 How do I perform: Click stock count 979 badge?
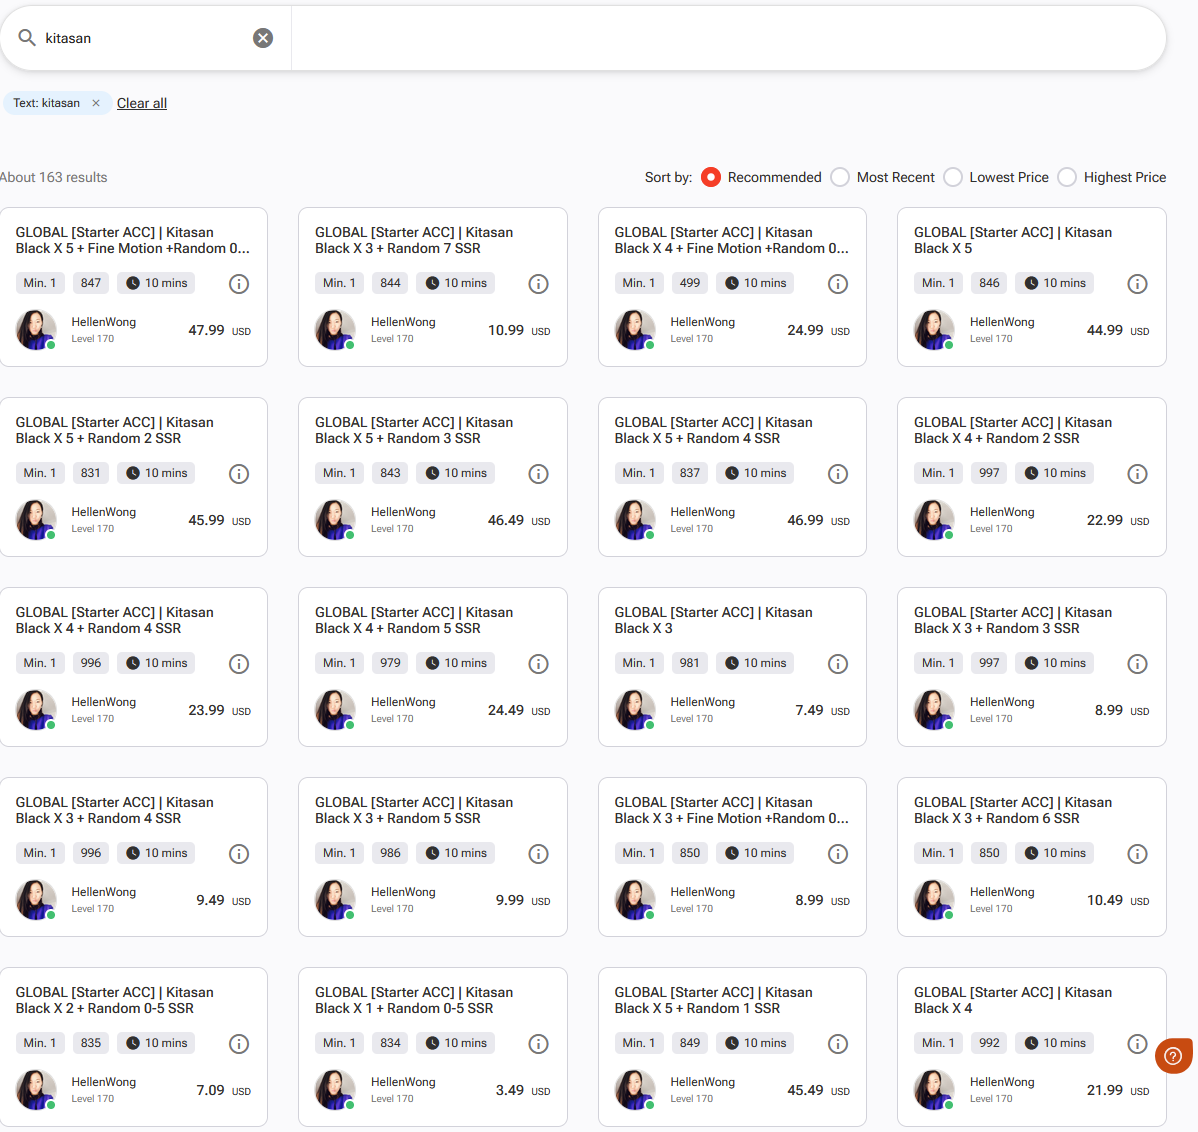390,663
